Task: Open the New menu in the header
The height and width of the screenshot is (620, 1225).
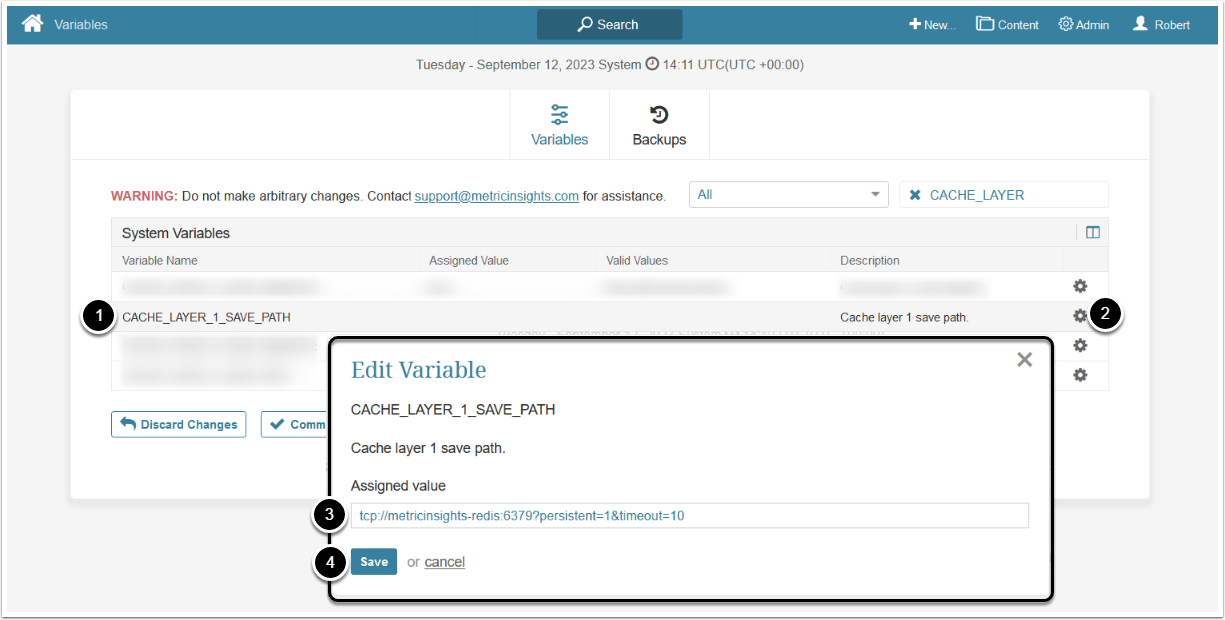Action: (932, 25)
